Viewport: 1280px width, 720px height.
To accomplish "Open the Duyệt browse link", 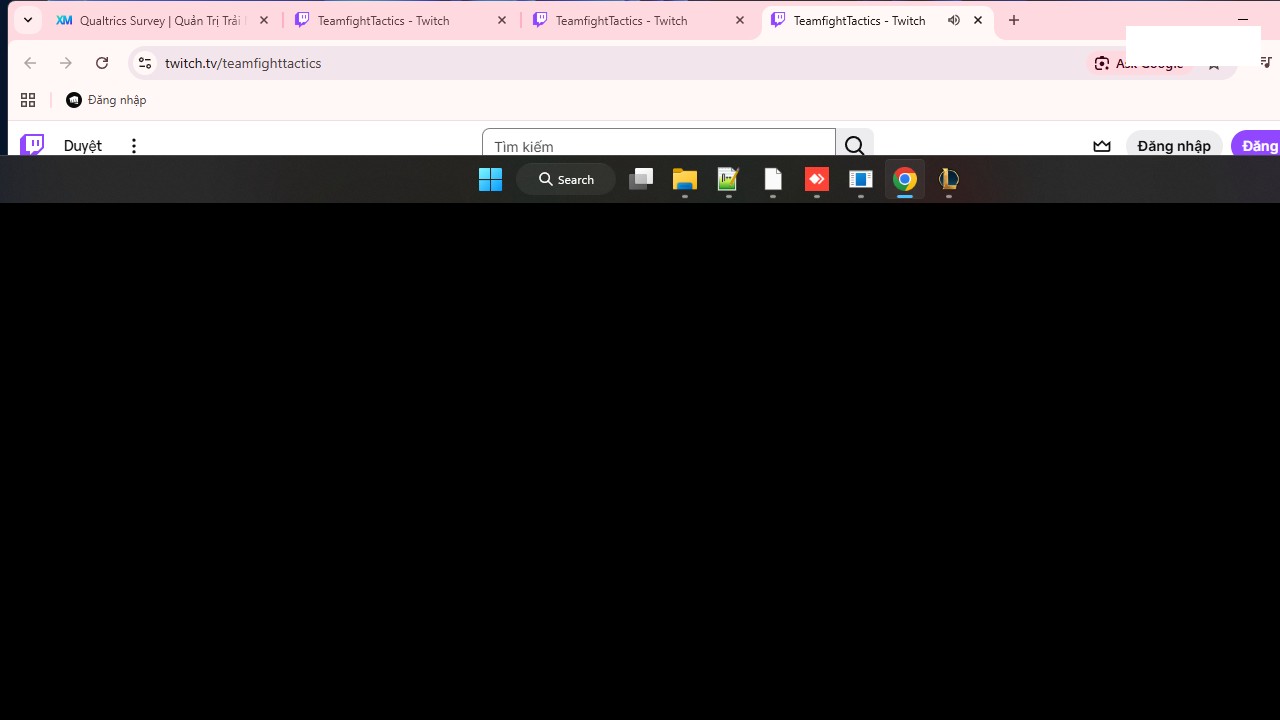I will click(x=82, y=146).
